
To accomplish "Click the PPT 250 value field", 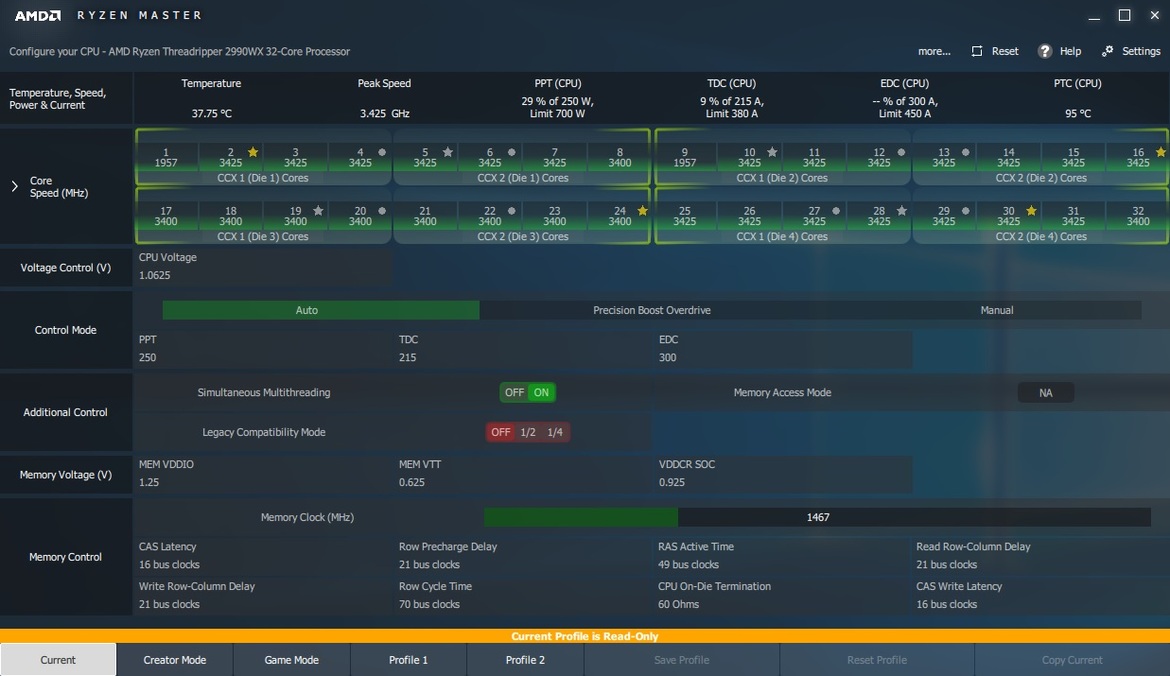I will point(148,357).
